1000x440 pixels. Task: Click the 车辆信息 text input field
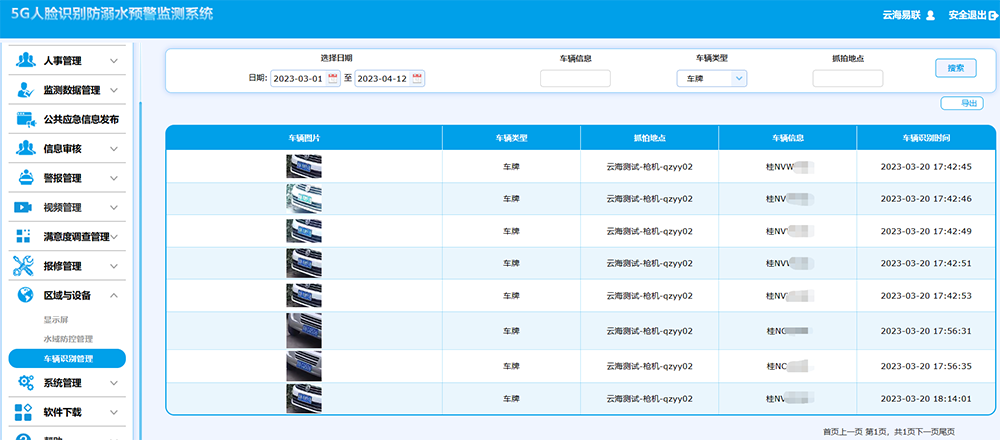(575, 78)
